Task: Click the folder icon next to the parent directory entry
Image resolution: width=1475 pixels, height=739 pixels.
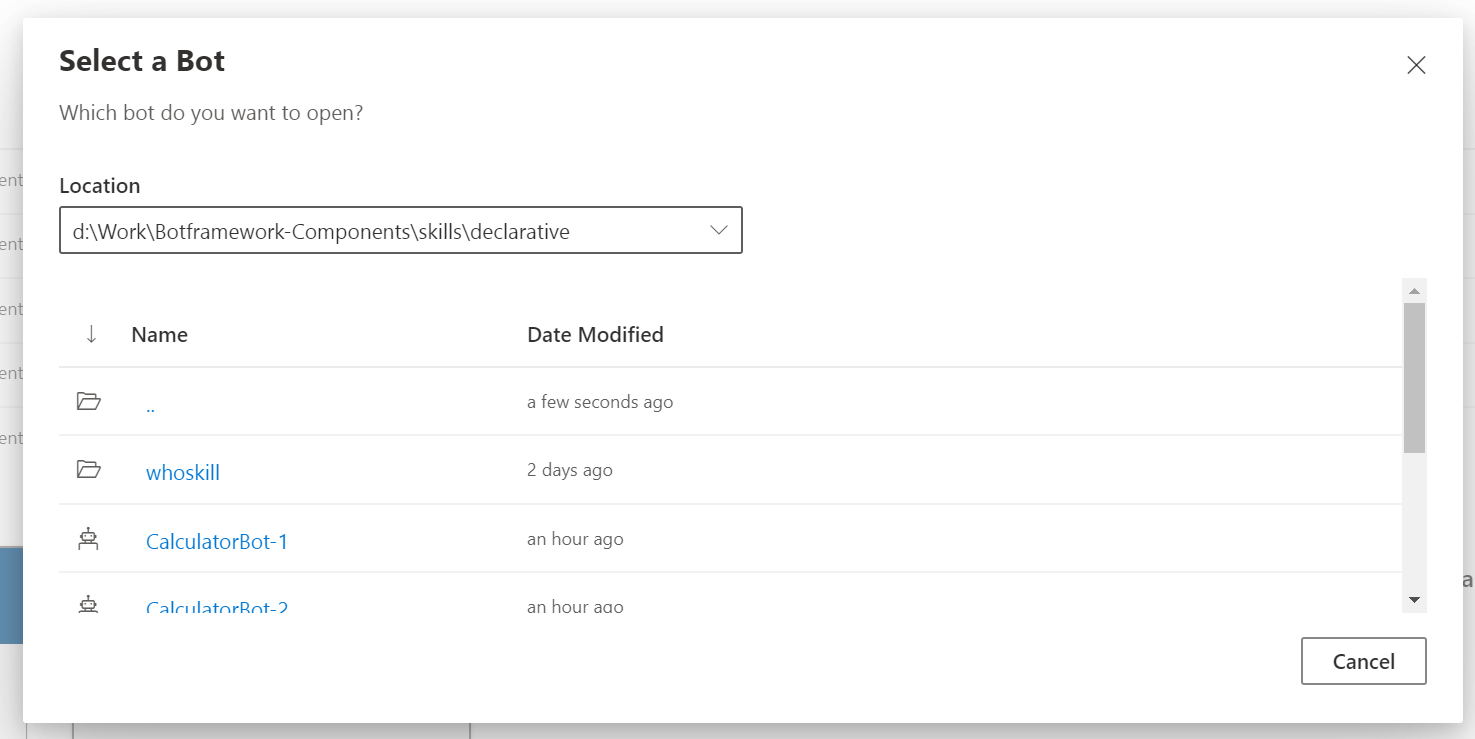Action: [x=88, y=401]
